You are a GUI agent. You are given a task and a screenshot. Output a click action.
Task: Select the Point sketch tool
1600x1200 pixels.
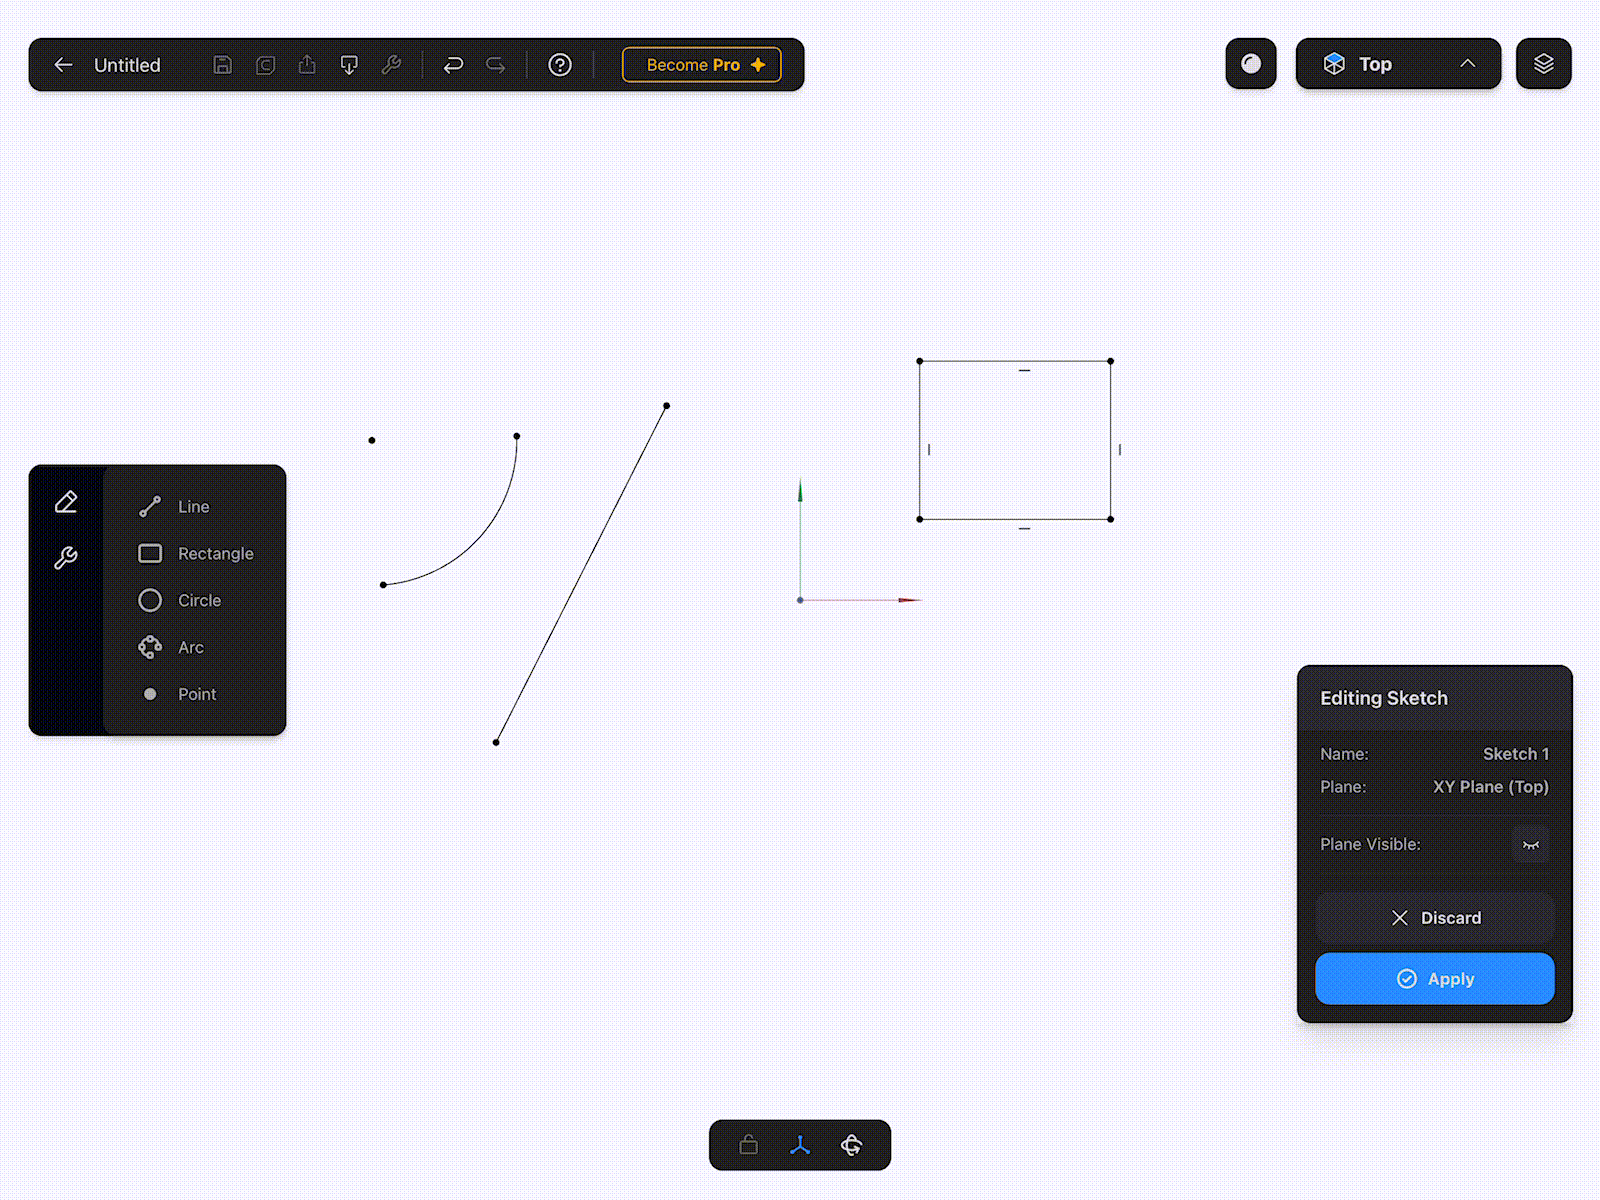tap(196, 694)
